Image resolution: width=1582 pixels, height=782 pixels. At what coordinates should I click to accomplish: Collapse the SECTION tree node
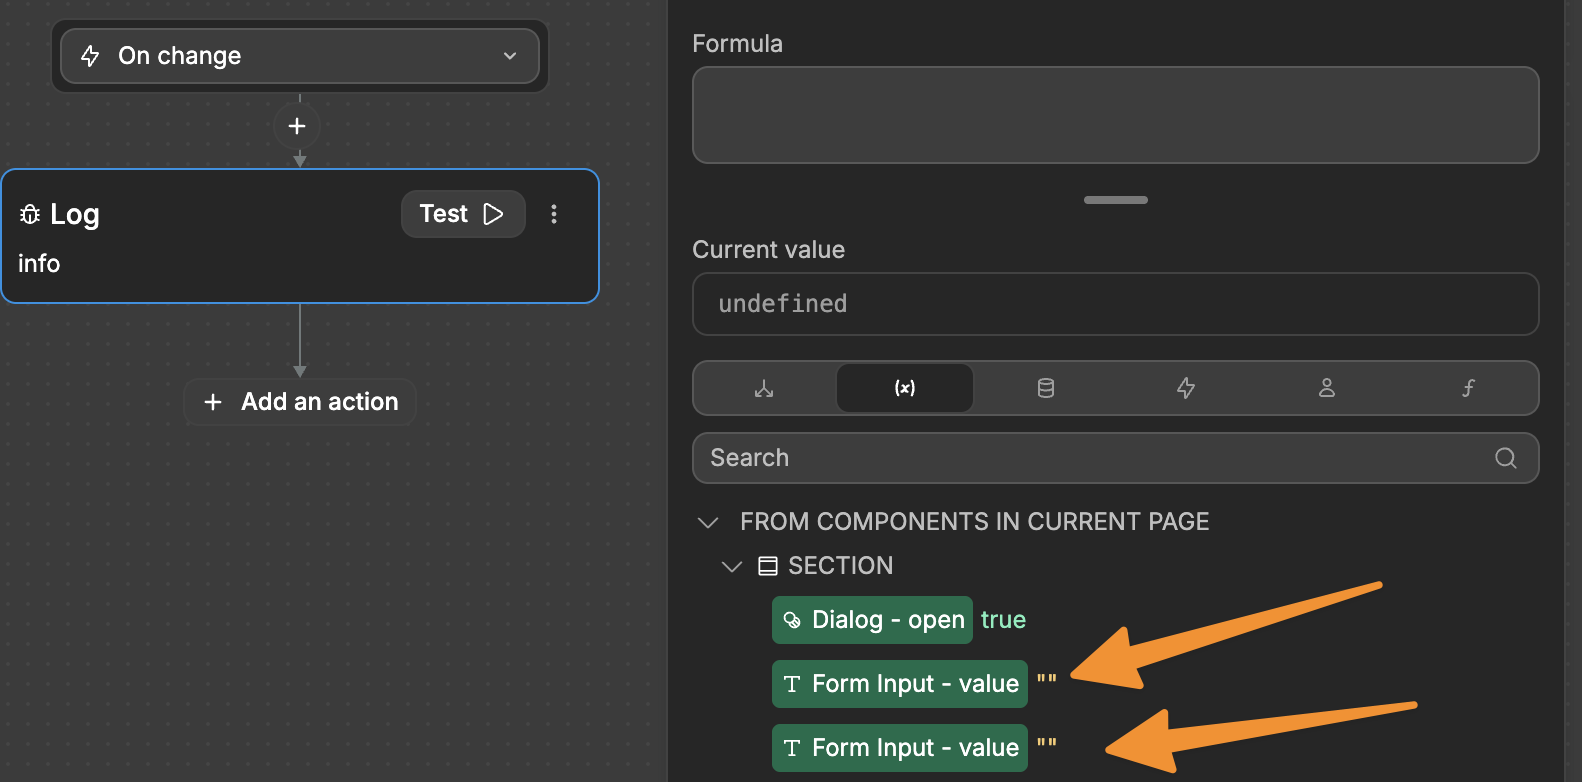click(x=732, y=566)
